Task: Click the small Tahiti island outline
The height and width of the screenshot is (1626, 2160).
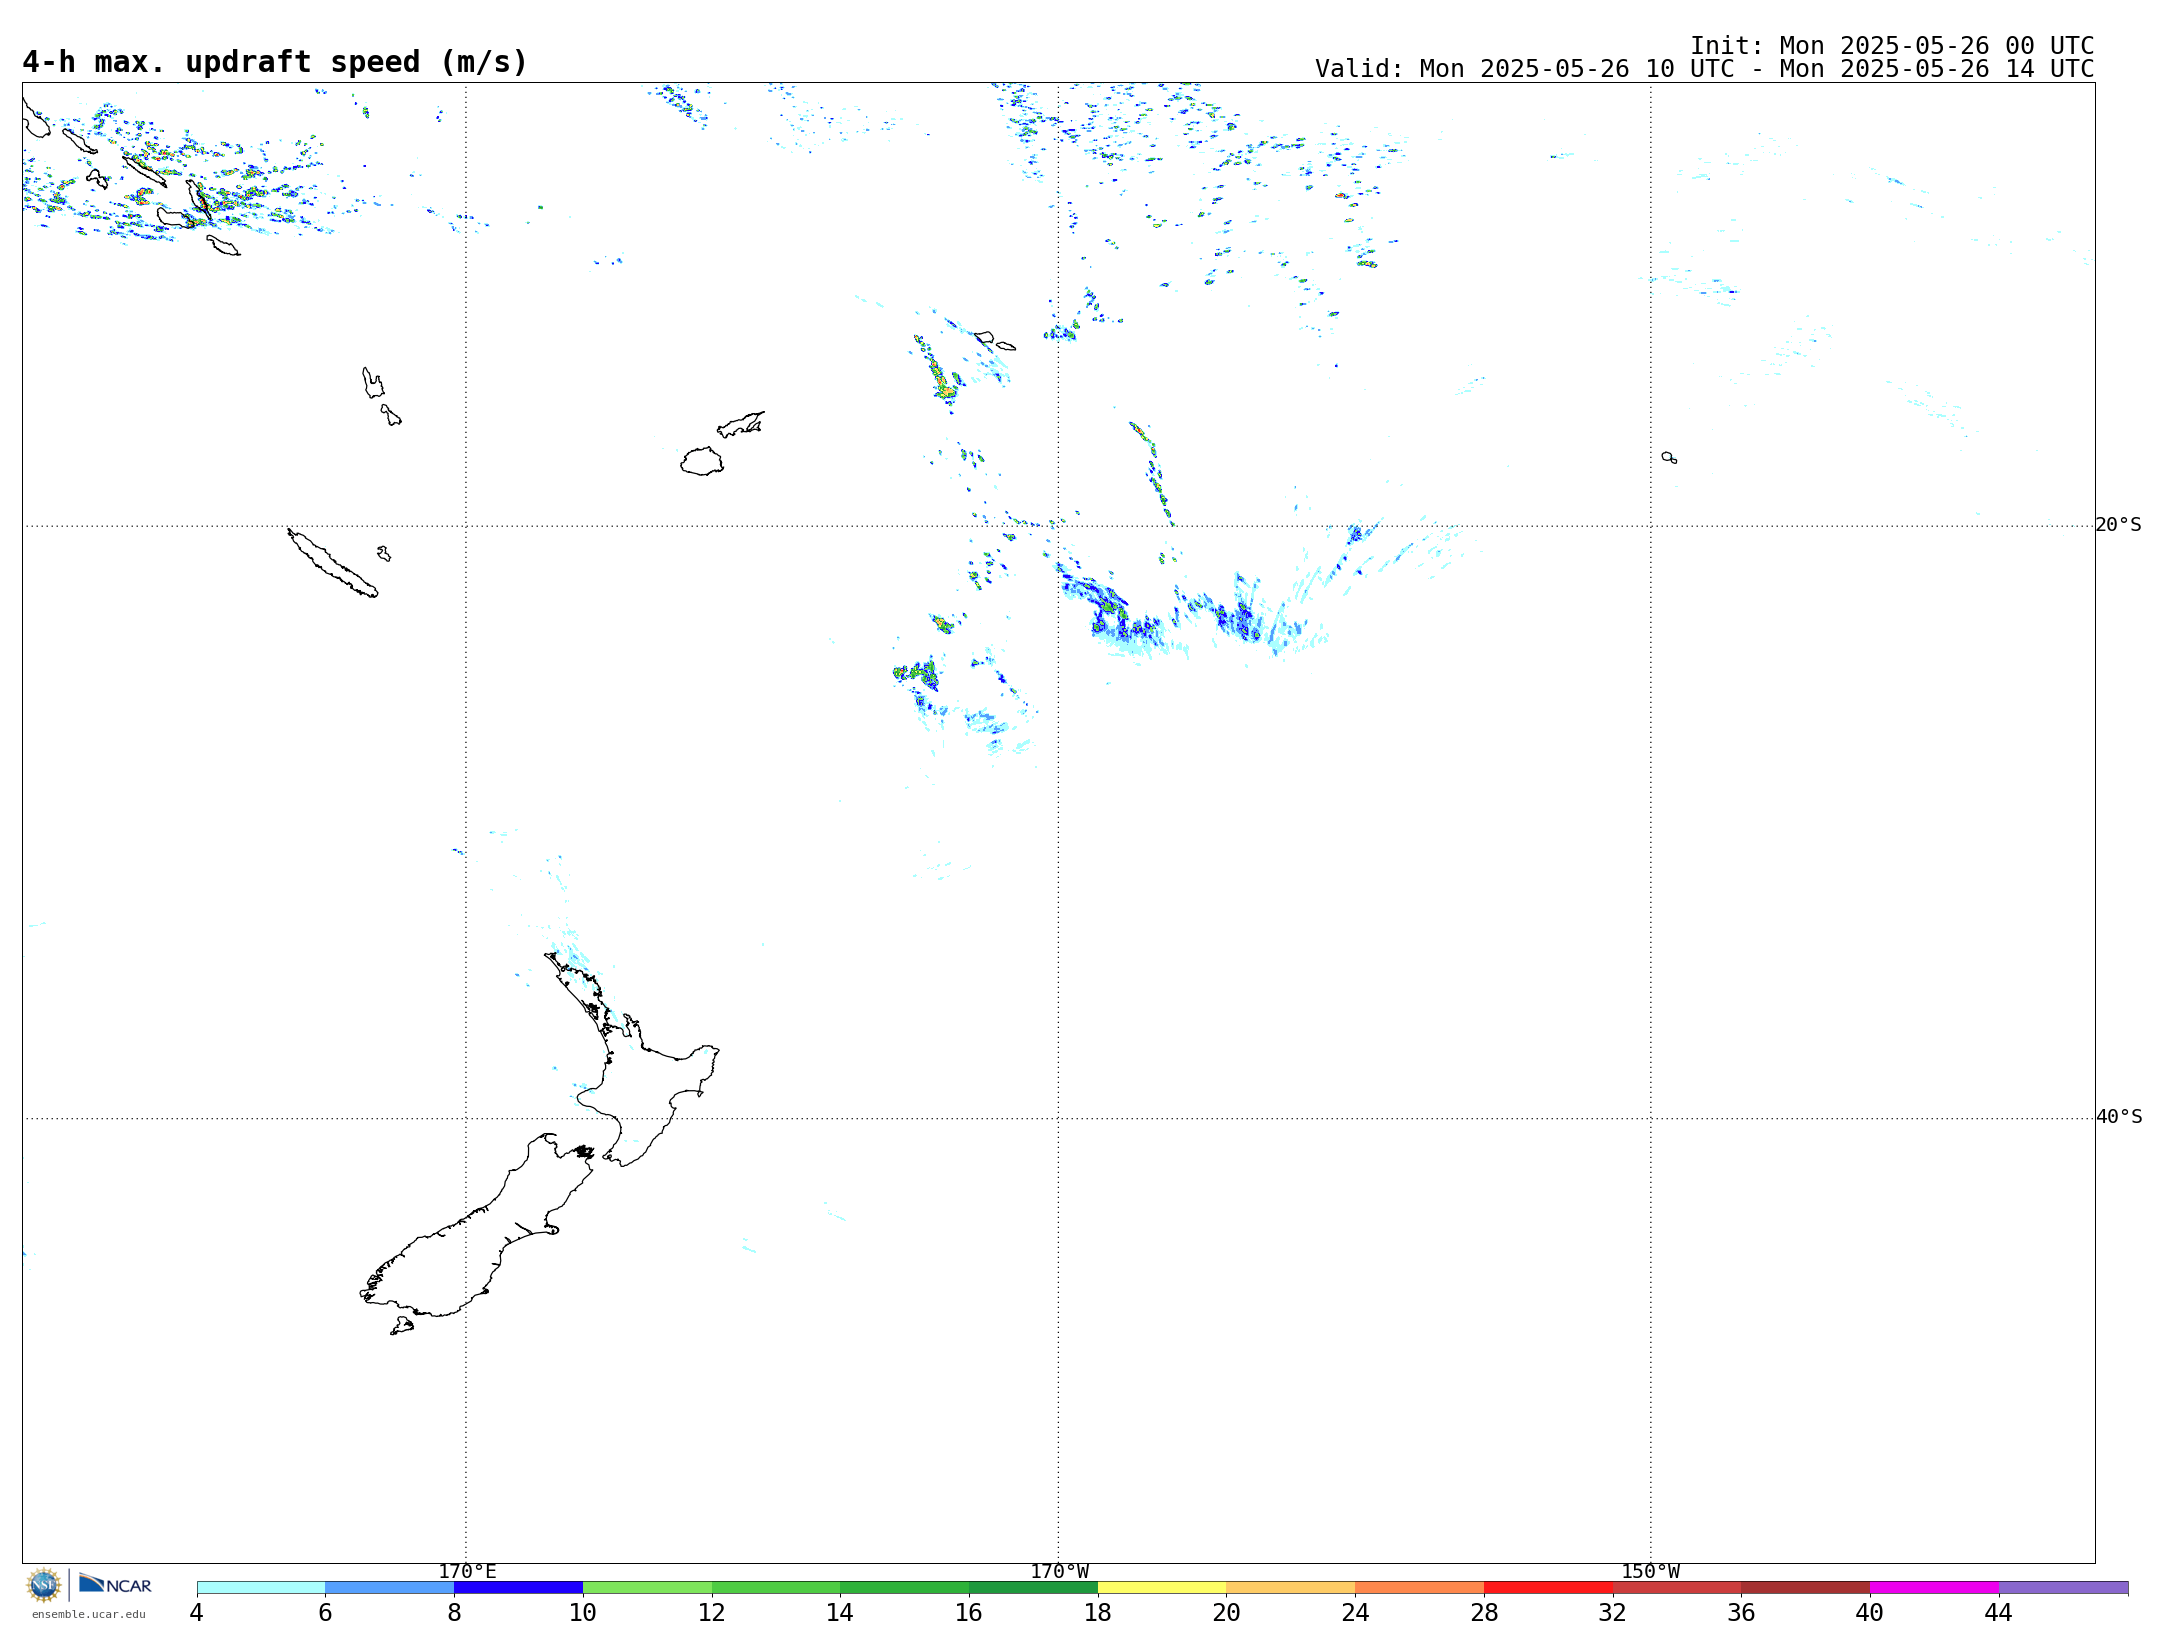Action: coord(1669,458)
